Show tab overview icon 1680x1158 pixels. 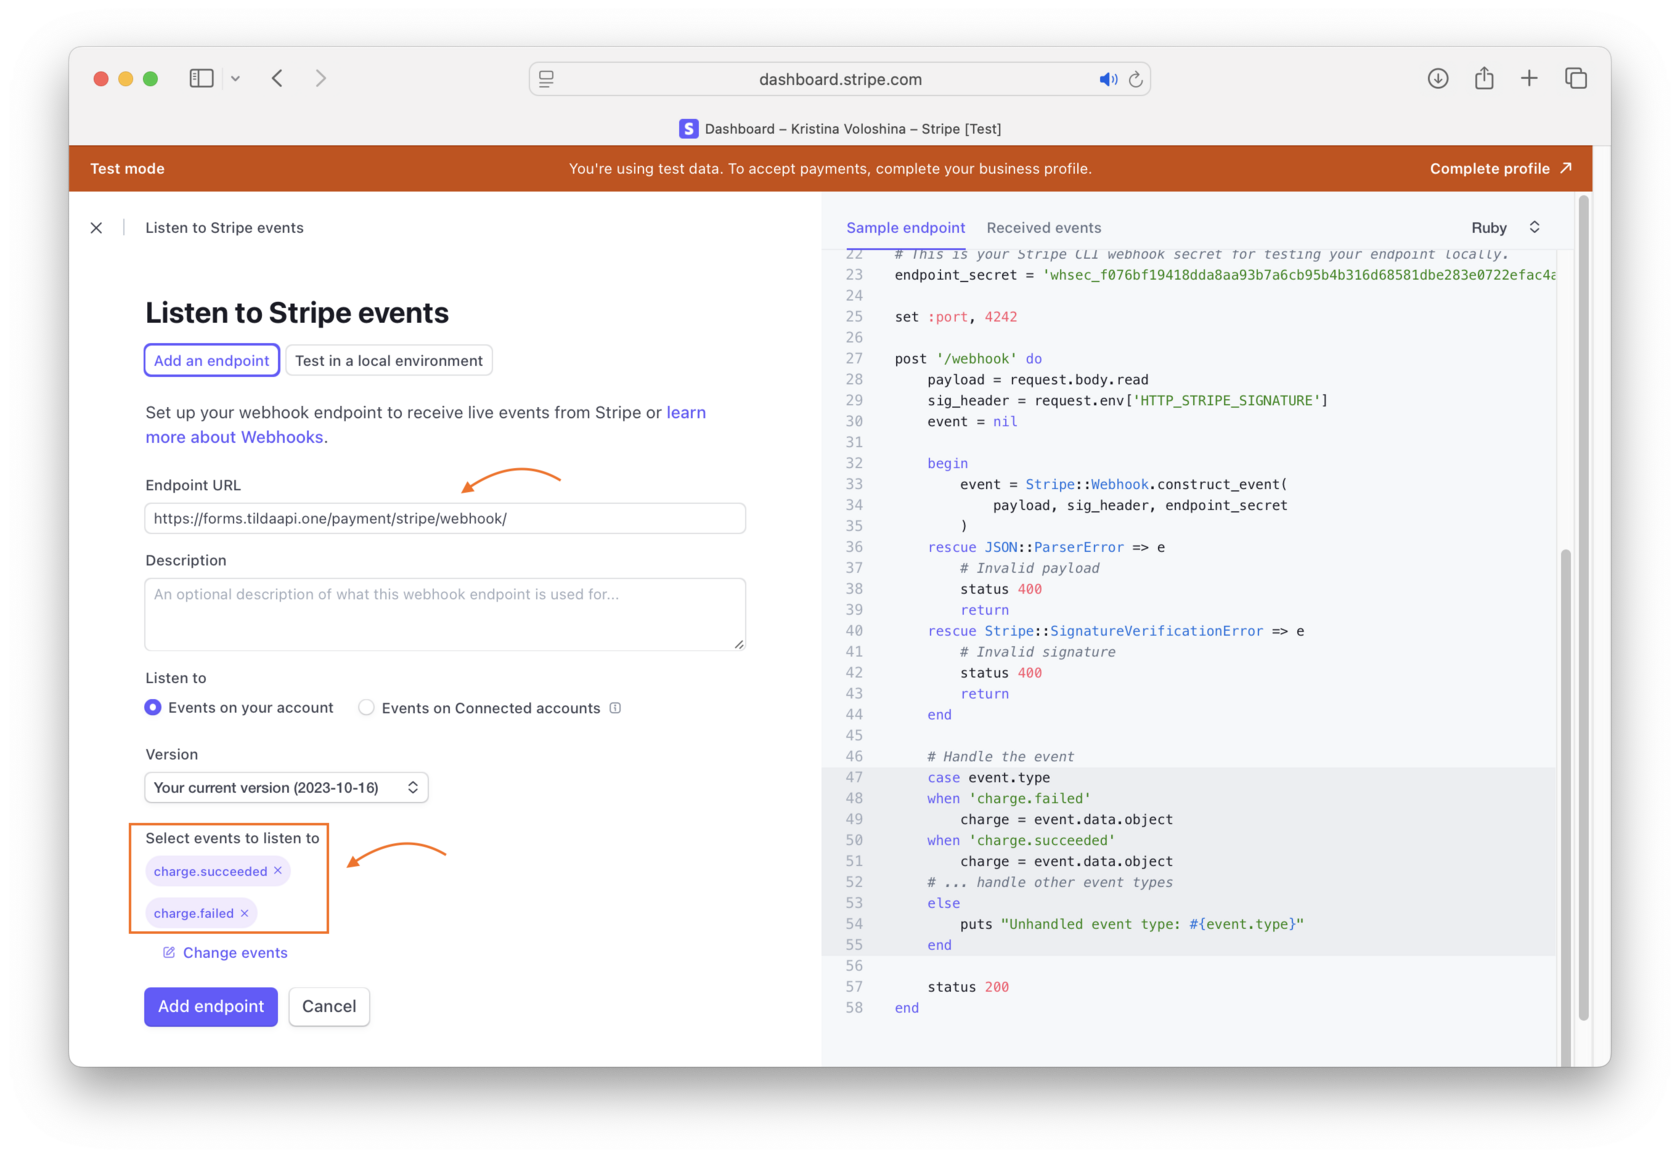pyautogui.click(x=1576, y=78)
